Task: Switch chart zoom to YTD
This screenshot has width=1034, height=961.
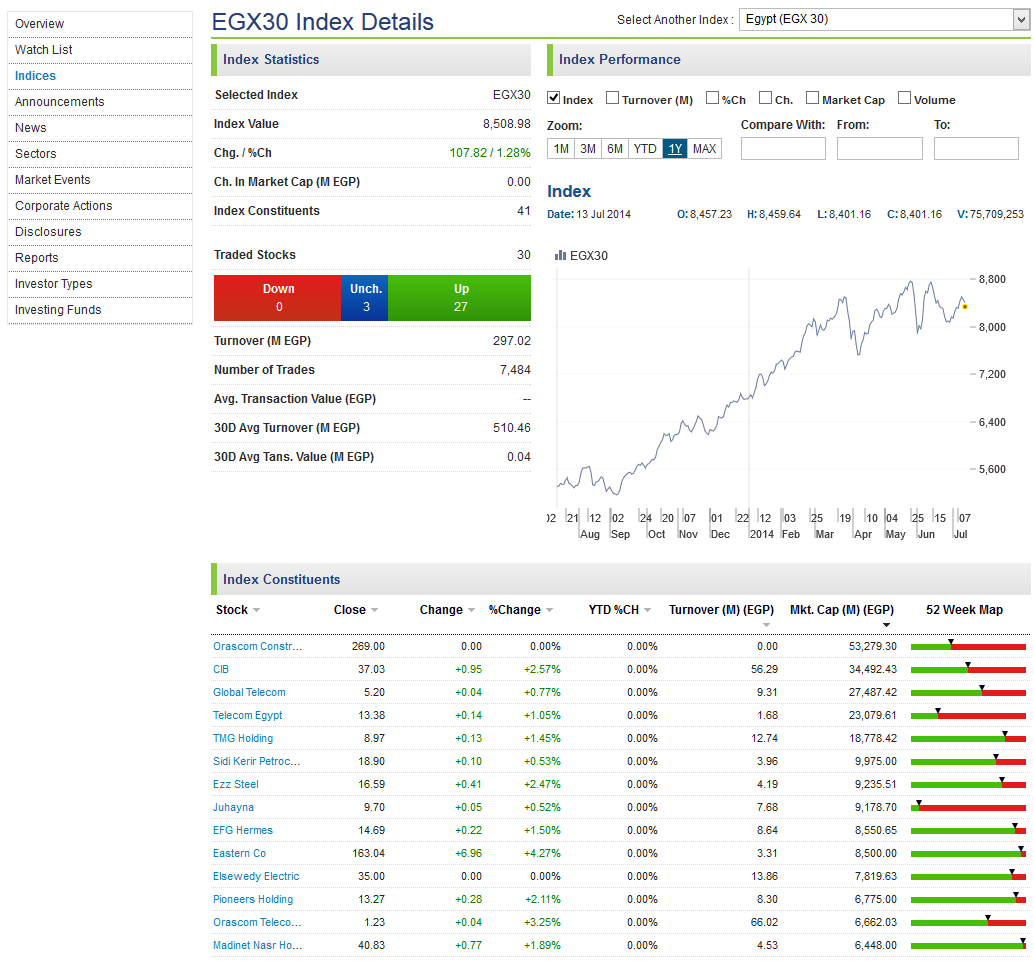Action: 645,148
